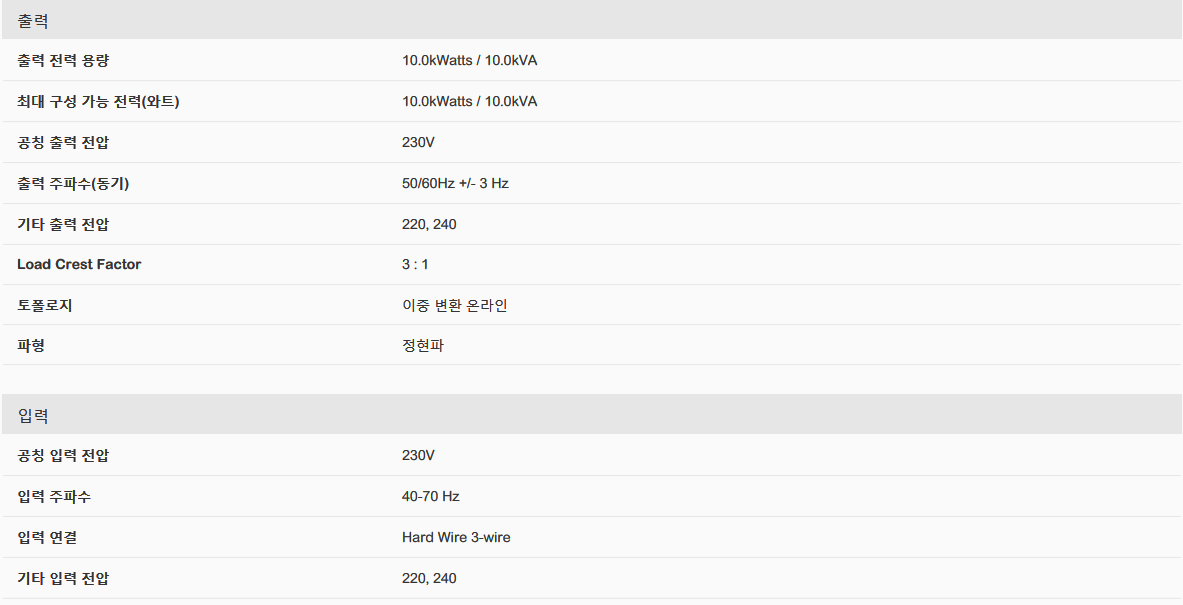Click the 50/60Hz +/- 3 Hz value
Image resolution: width=1183 pixels, height=605 pixels.
click(x=455, y=184)
